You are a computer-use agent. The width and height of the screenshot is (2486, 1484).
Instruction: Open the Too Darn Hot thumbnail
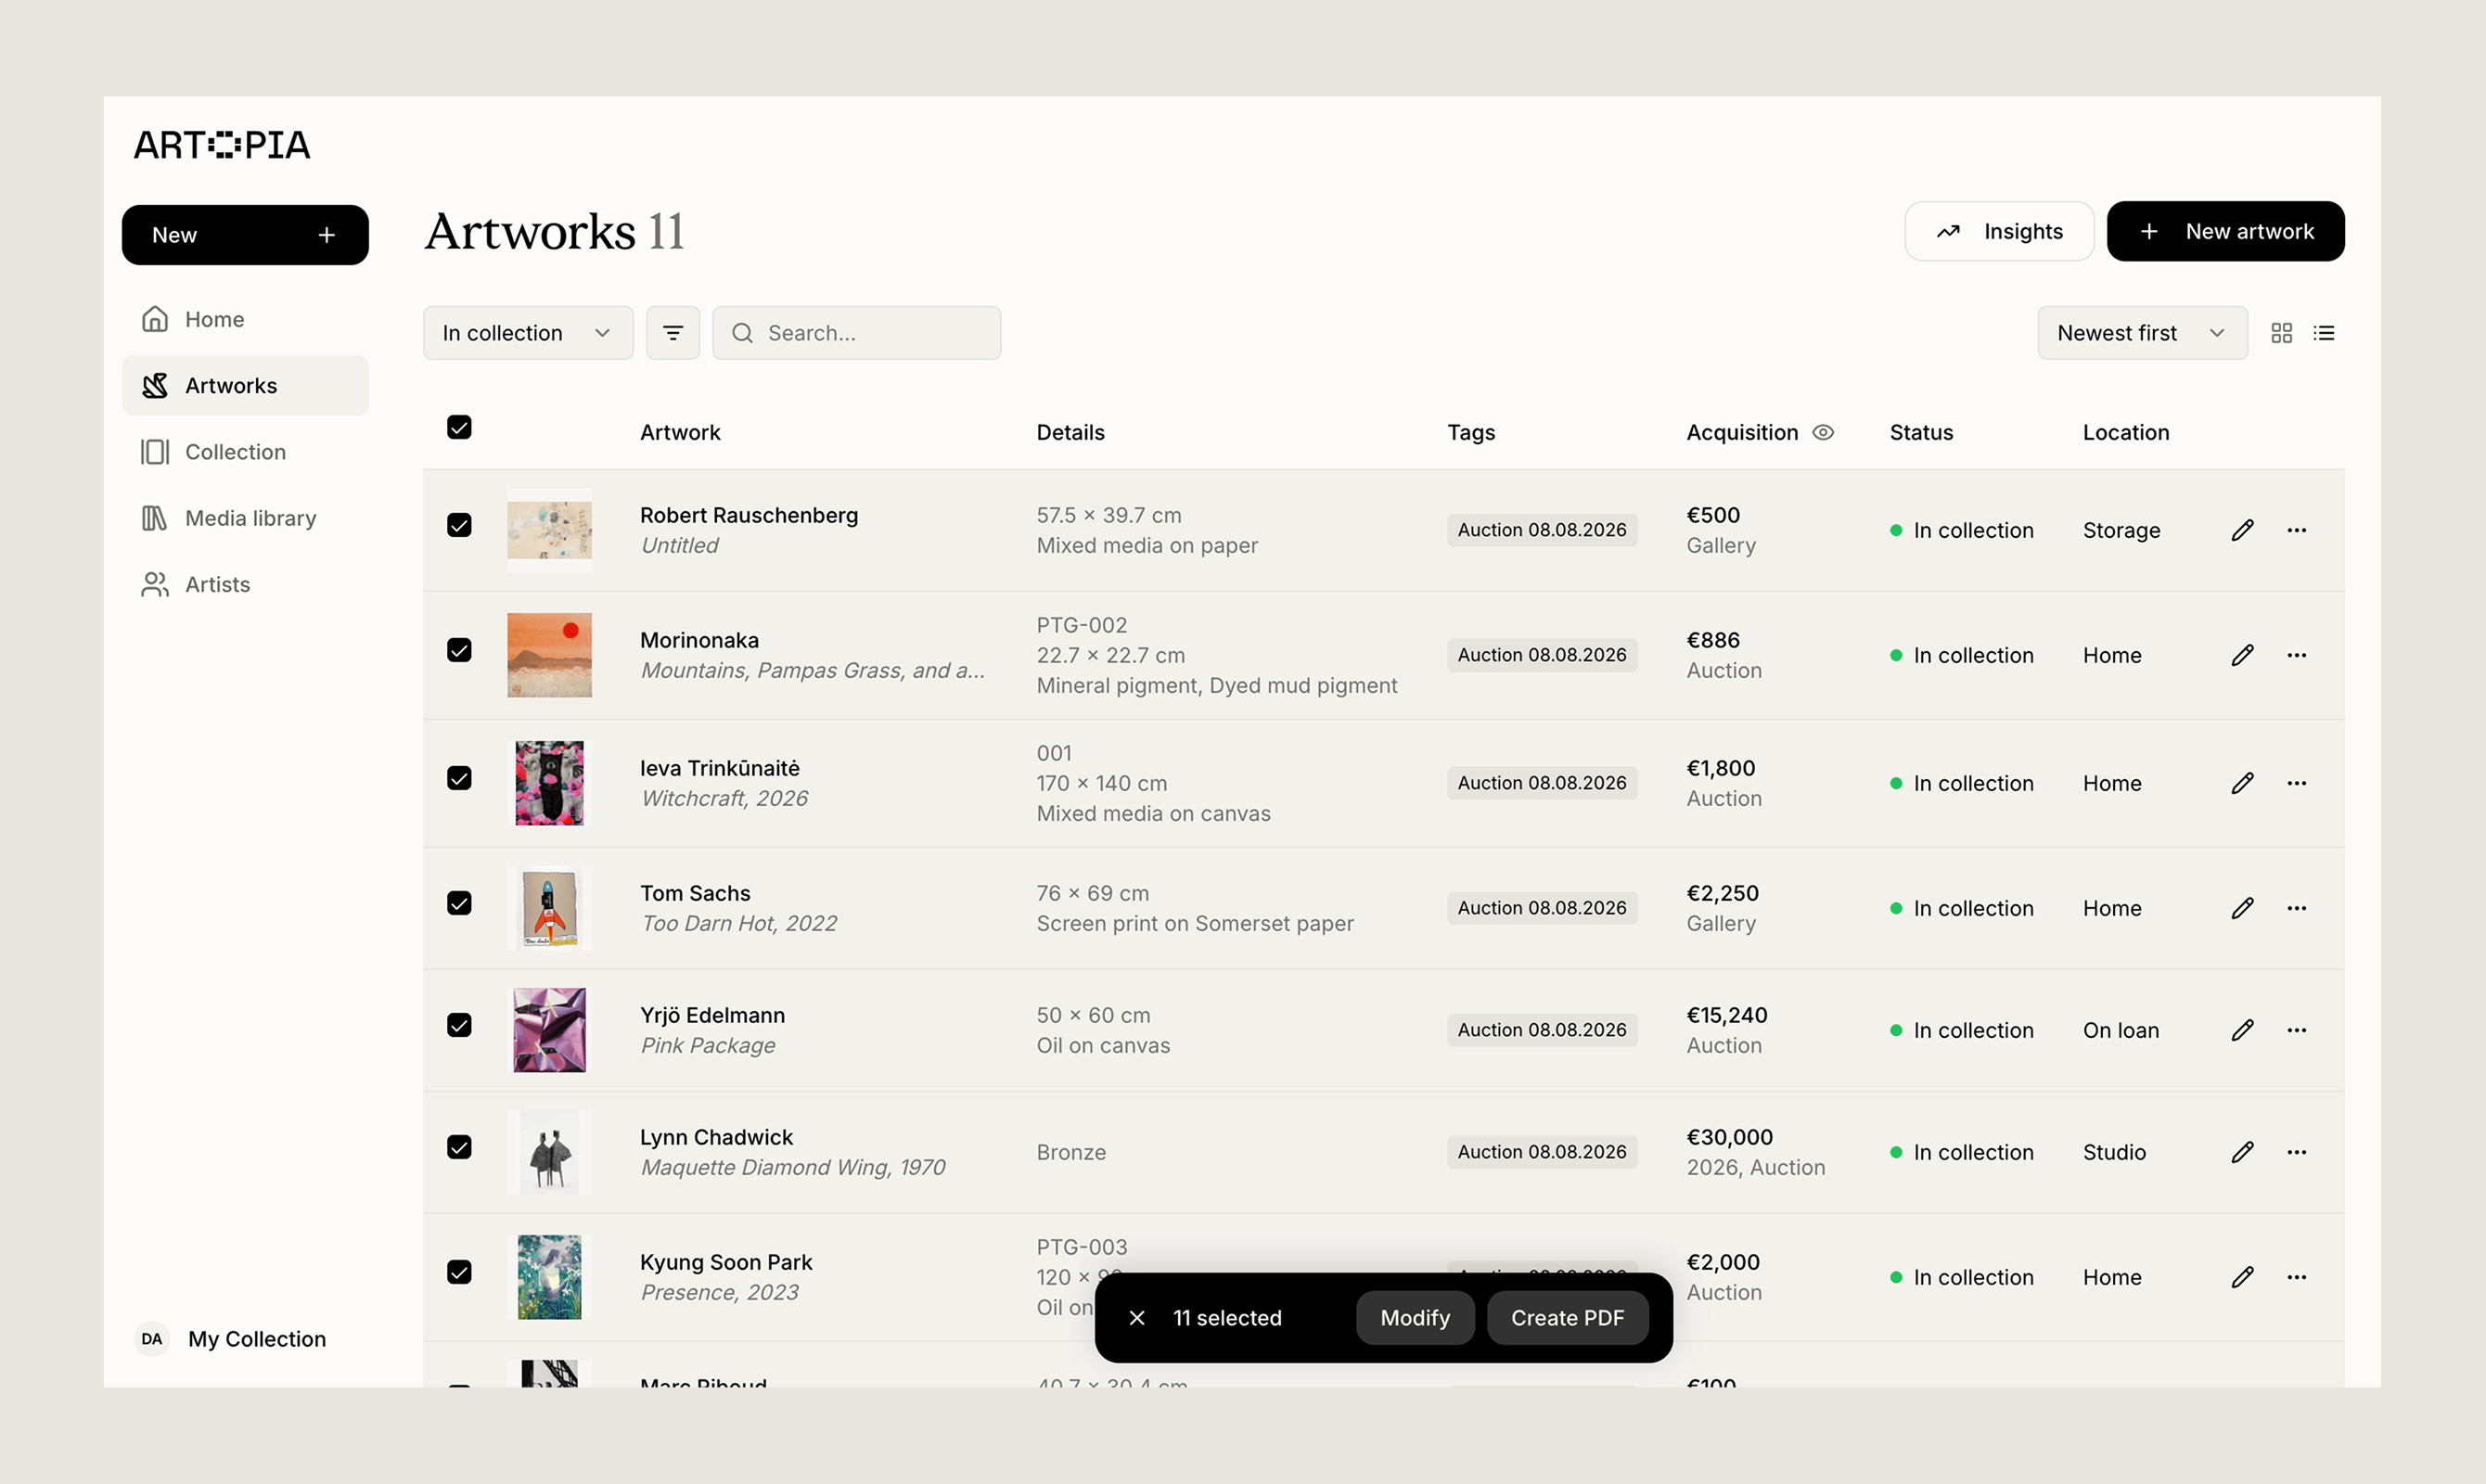tap(549, 908)
